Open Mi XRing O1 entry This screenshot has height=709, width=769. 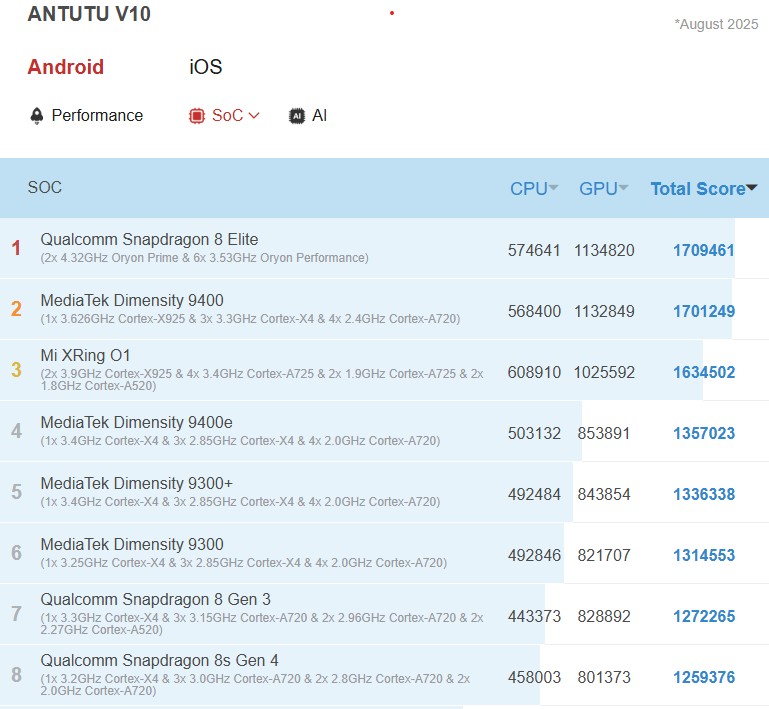click(85, 355)
